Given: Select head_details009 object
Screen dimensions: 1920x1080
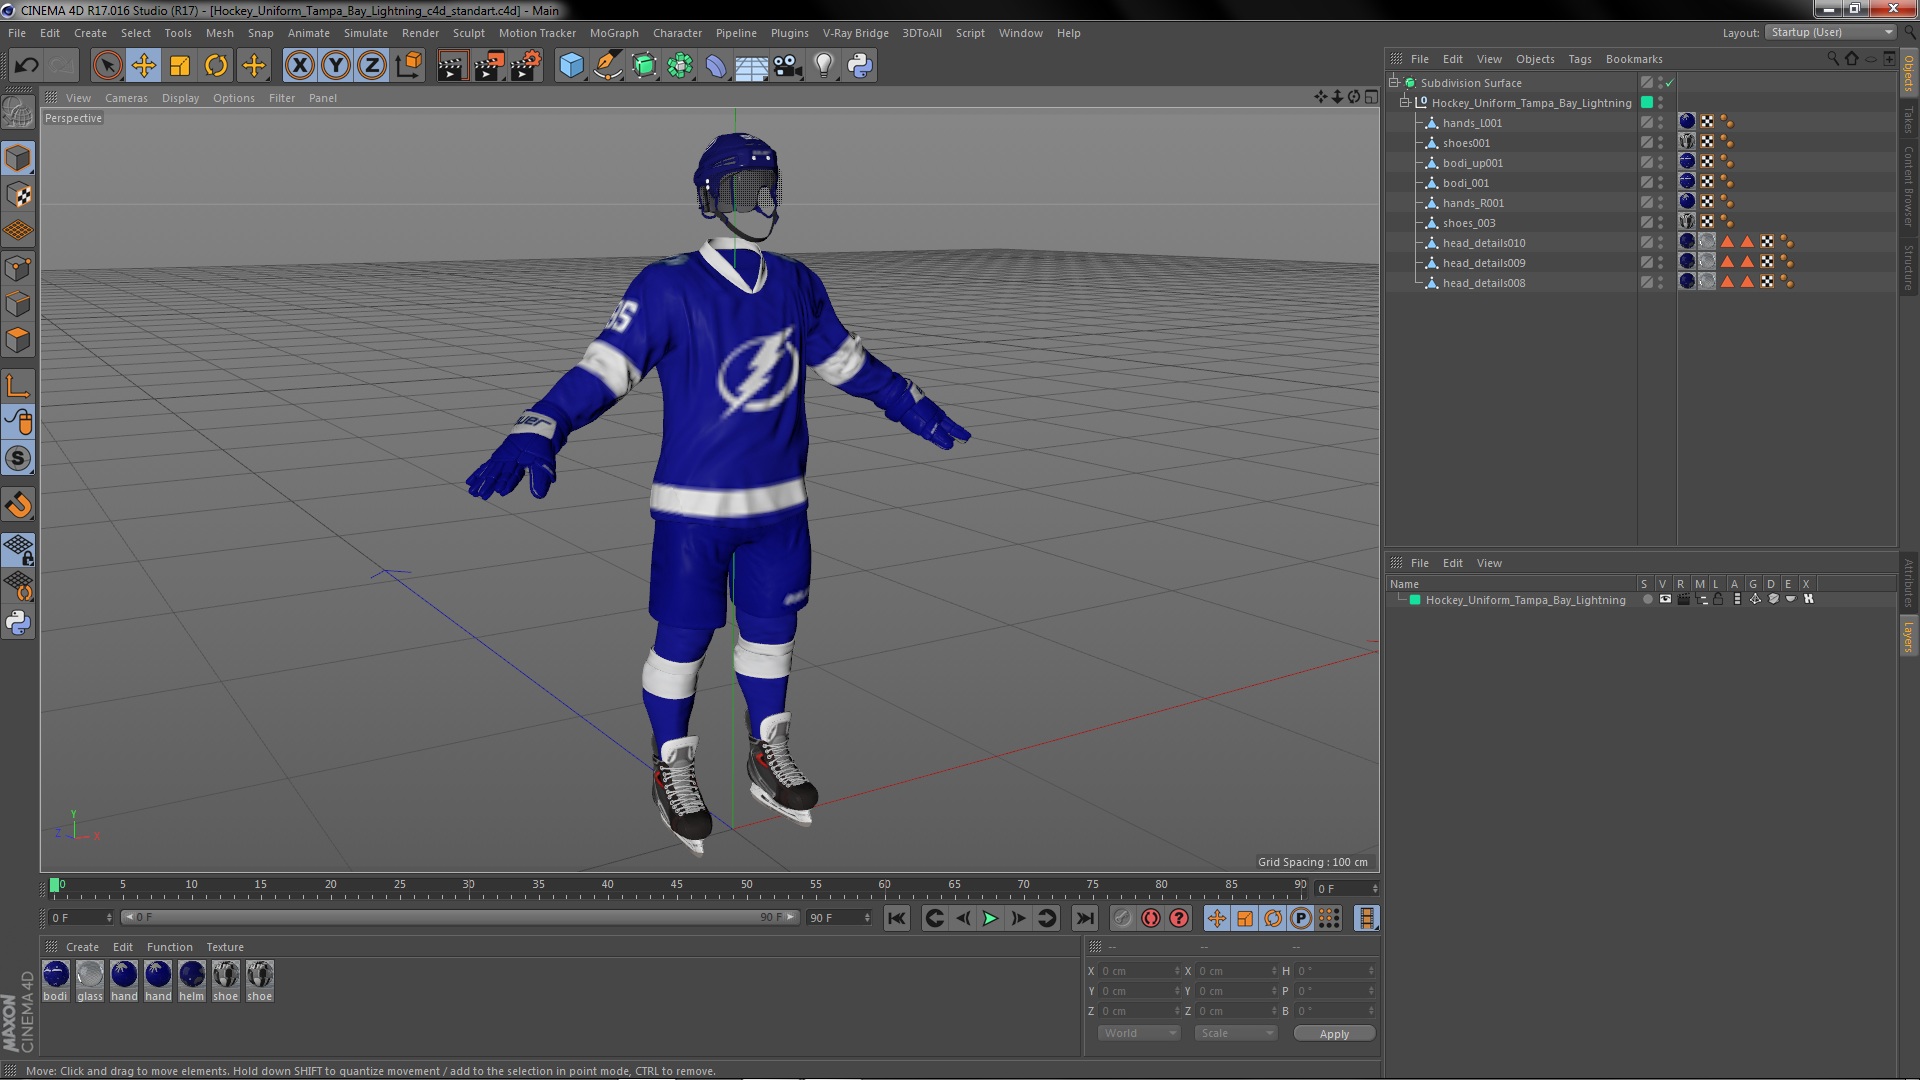Looking at the screenshot, I should click(x=1484, y=263).
